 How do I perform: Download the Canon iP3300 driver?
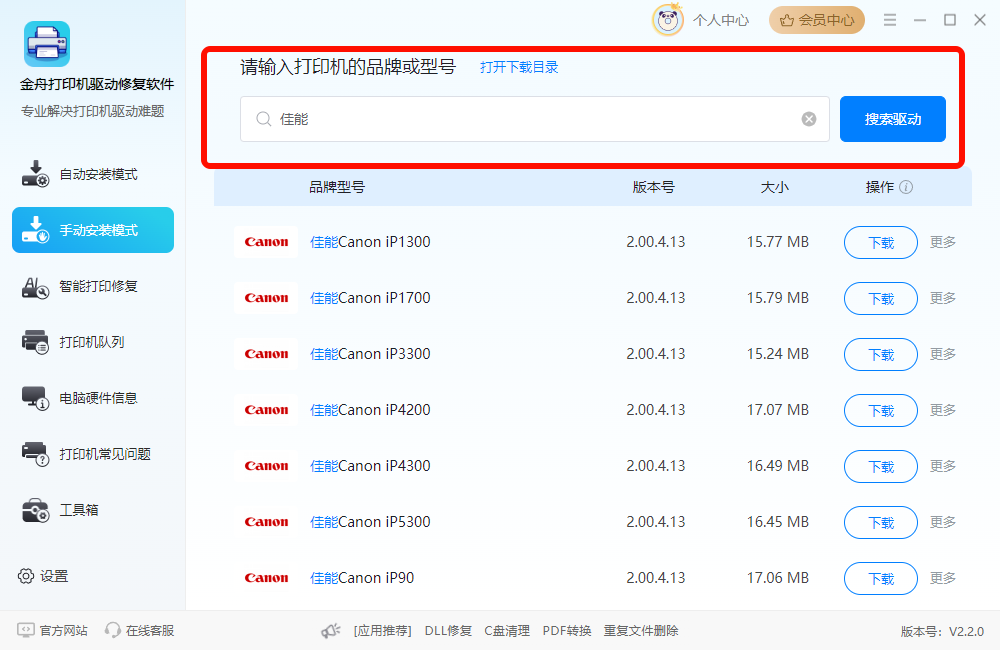[x=881, y=354]
